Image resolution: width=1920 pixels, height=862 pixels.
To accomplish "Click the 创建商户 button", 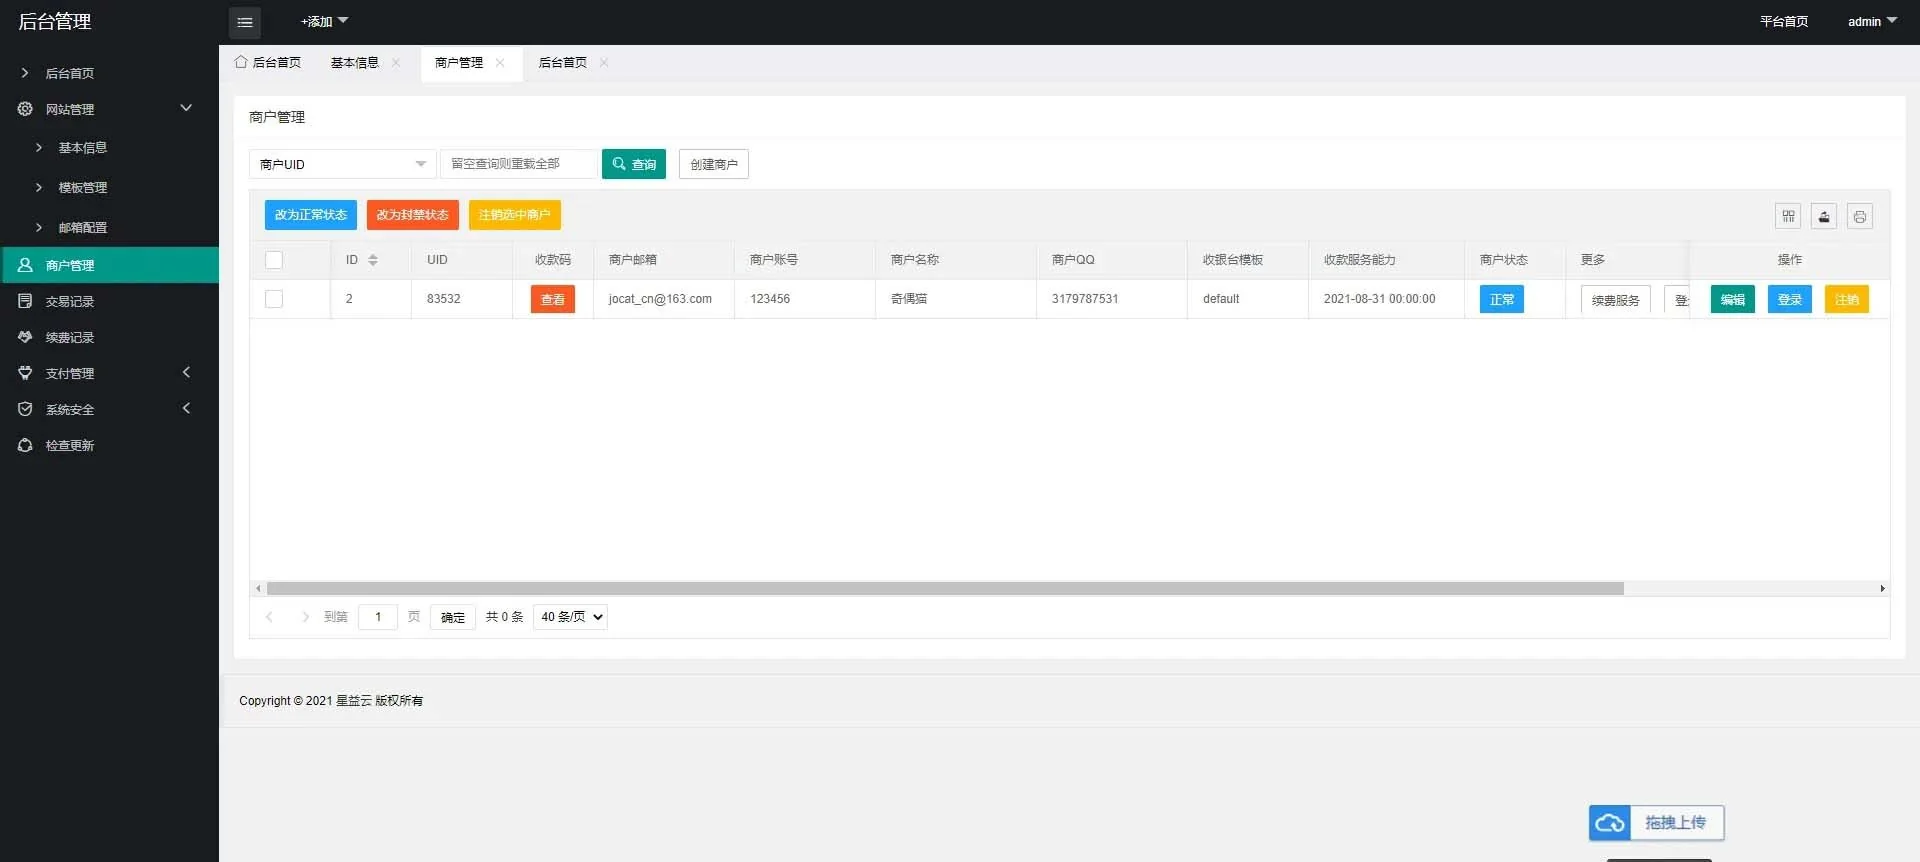I will pos(713,164).
